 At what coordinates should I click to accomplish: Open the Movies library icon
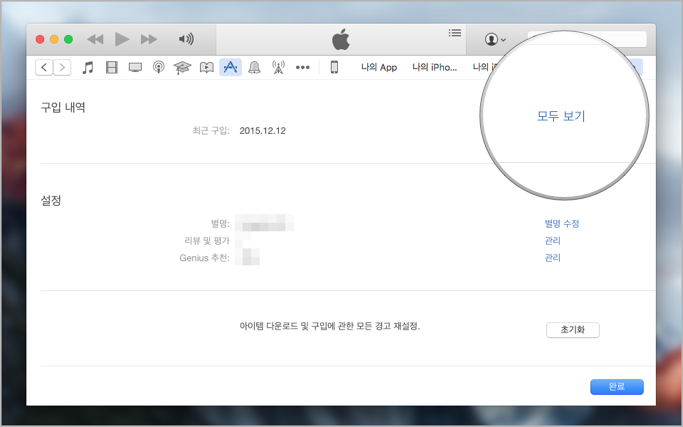112,68
